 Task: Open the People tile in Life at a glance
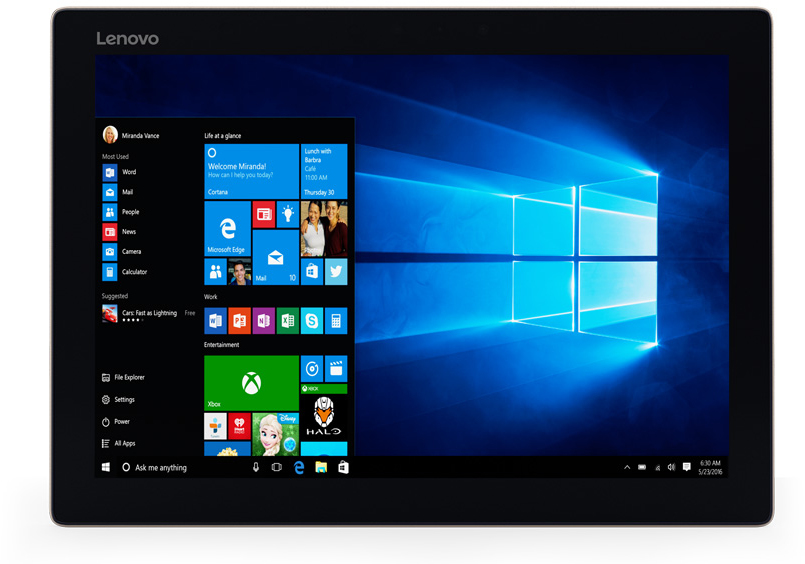[x=216, y=271]
